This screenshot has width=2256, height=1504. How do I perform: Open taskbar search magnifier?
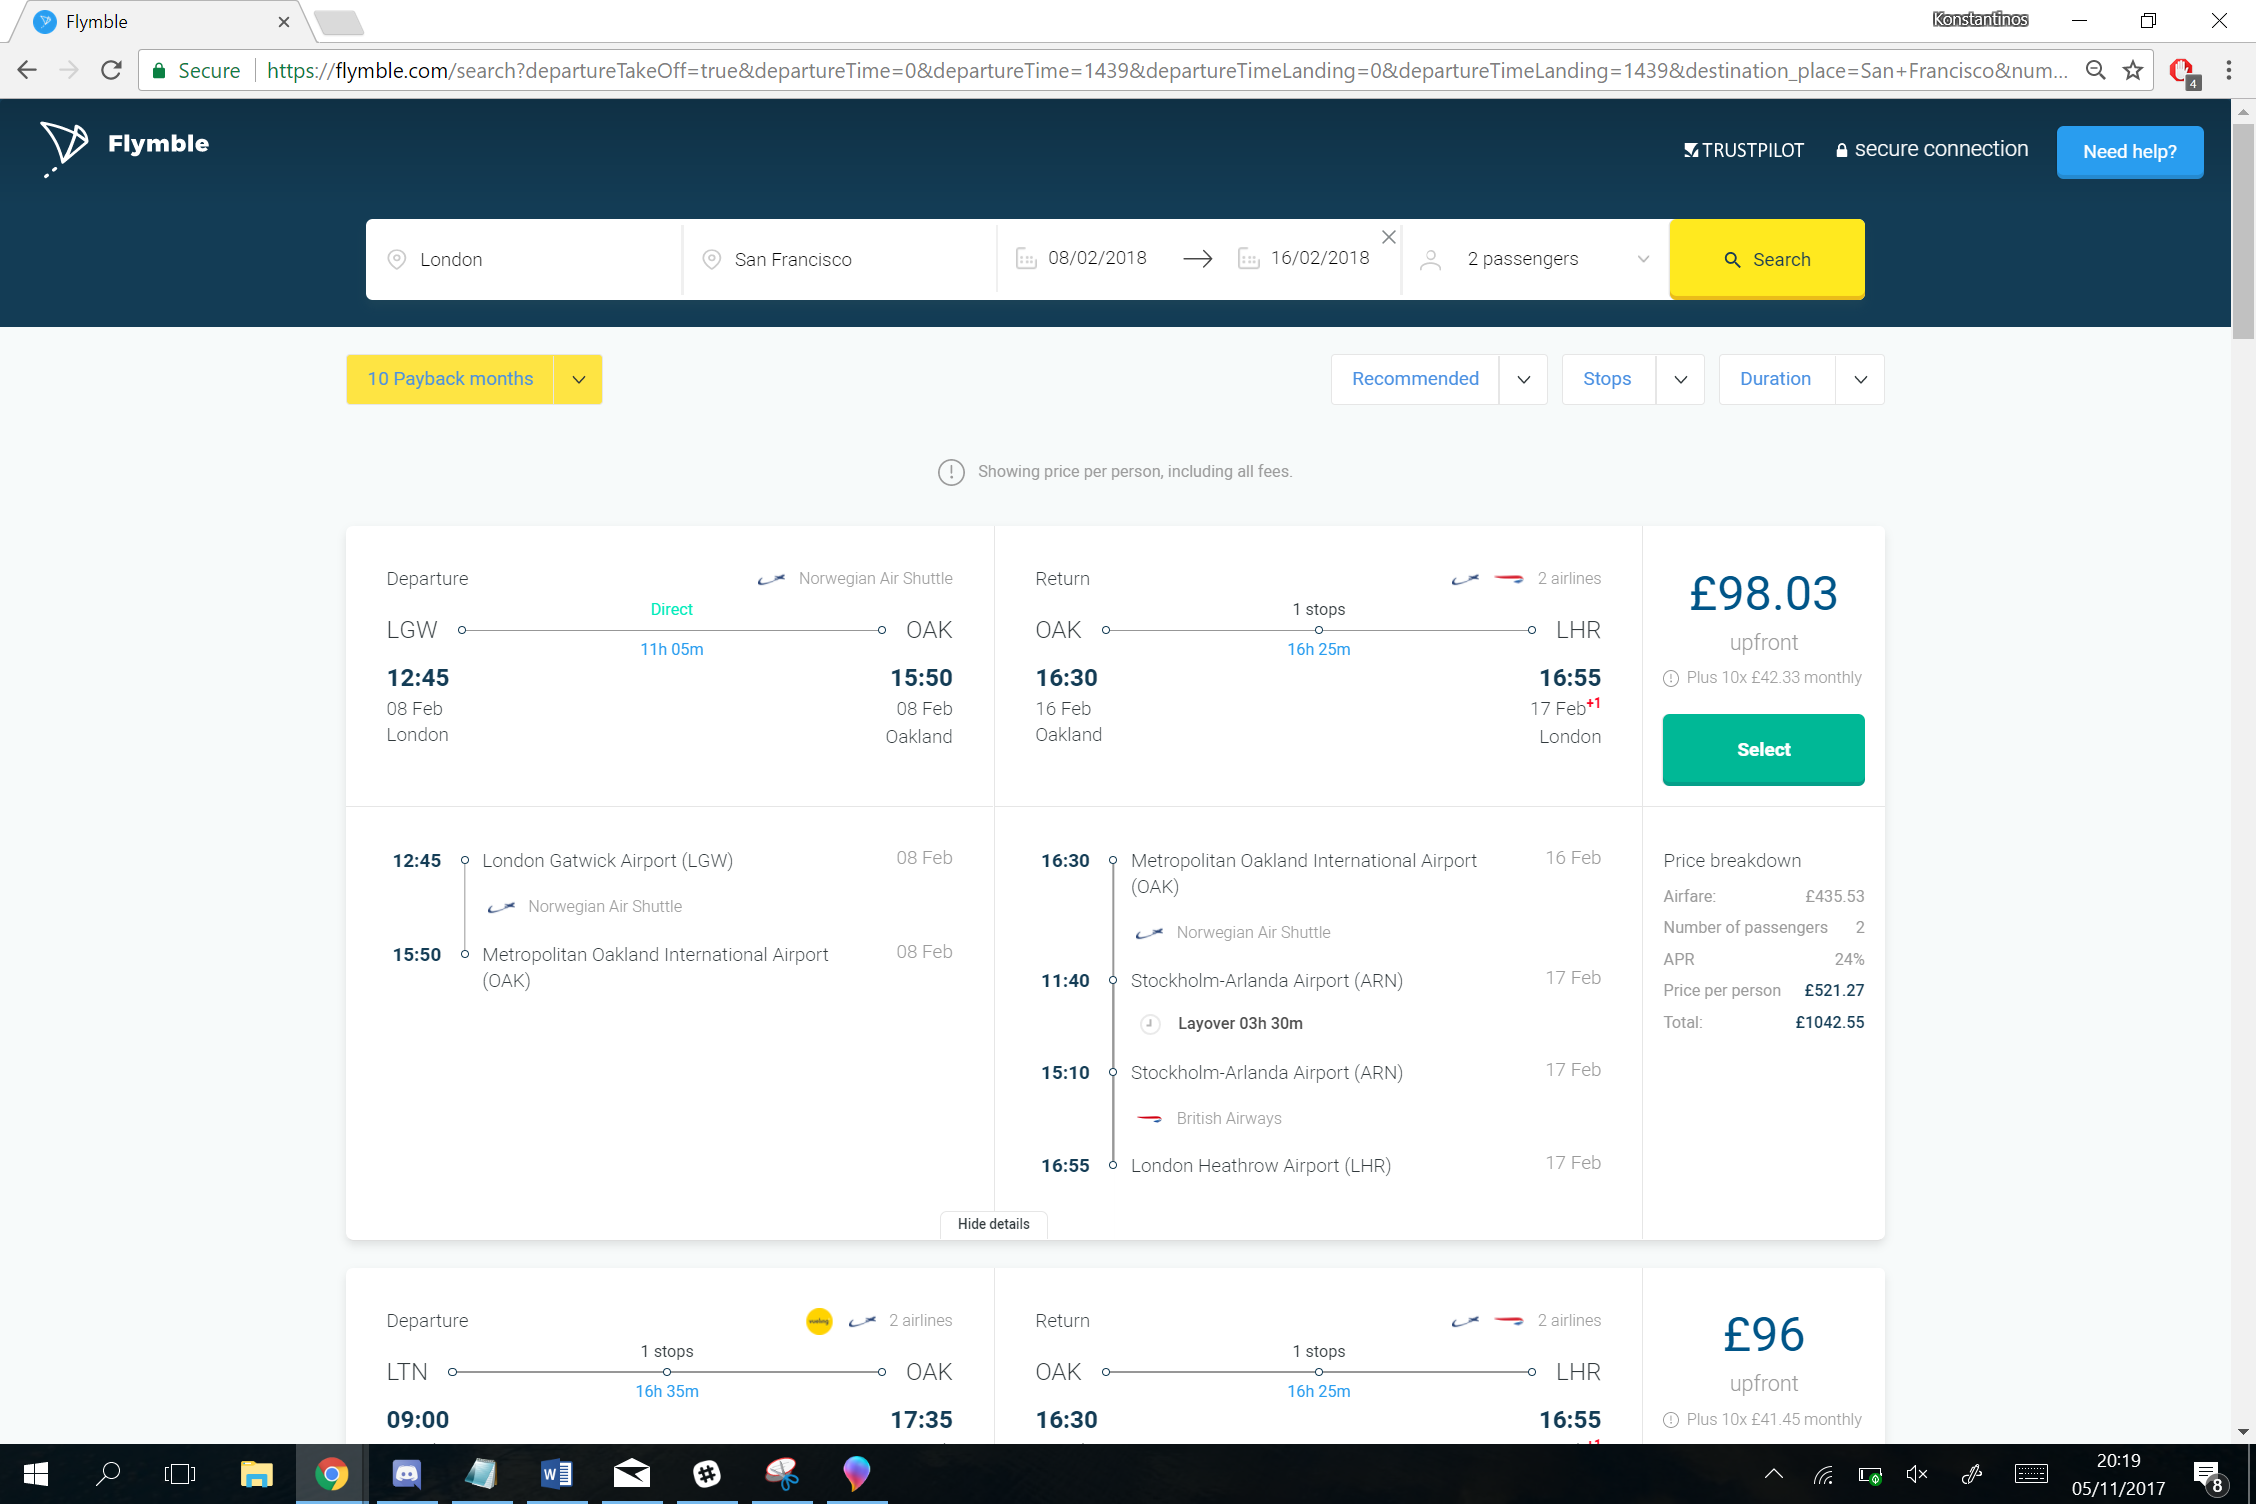[108, 1474]
